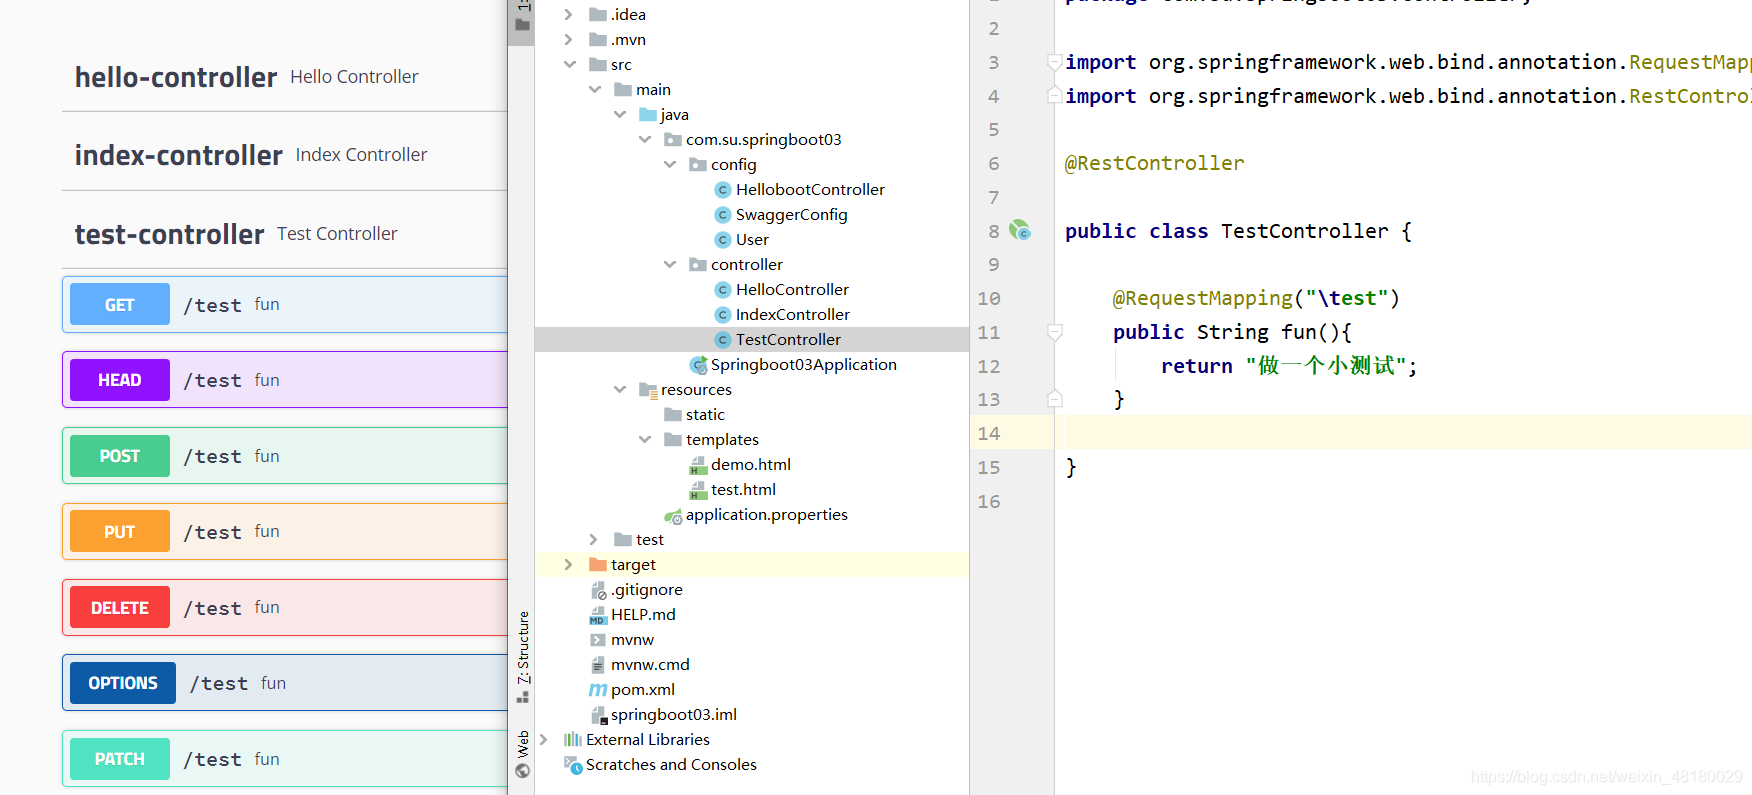This screenshot has width=1752, height=795.
Task: Click the Project tool window folder icon
Action: click(x=522, y=24)
